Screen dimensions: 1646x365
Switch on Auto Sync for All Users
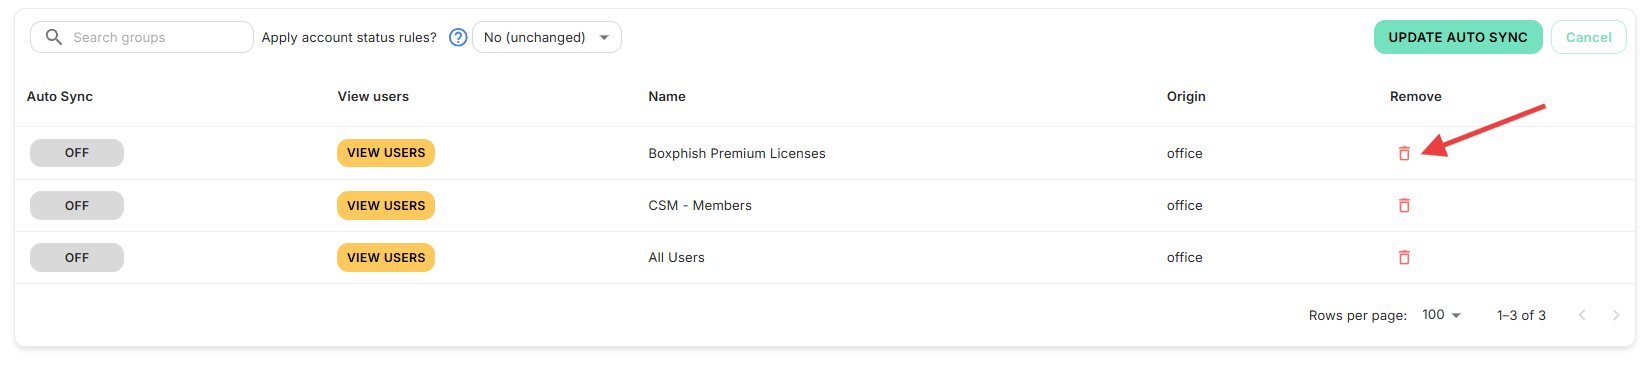pyautogui.click(x=77, y=257)
